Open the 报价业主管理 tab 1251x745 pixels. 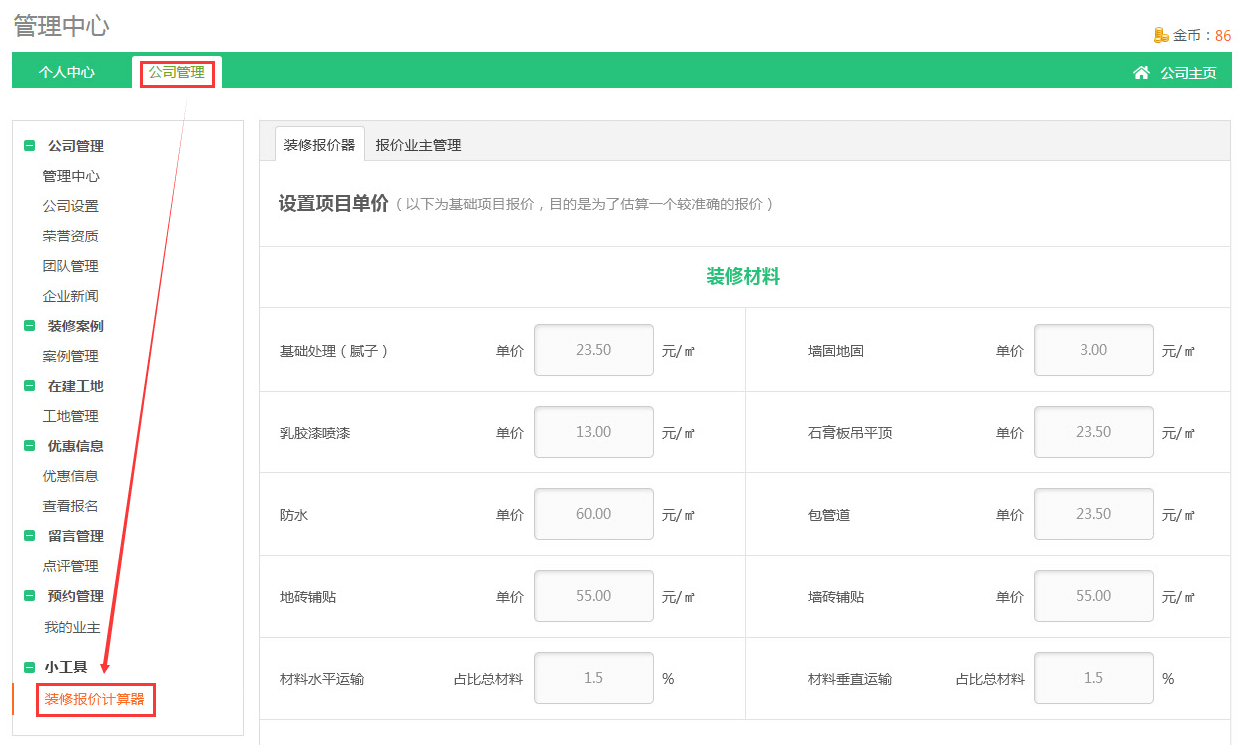click(418, 145)
